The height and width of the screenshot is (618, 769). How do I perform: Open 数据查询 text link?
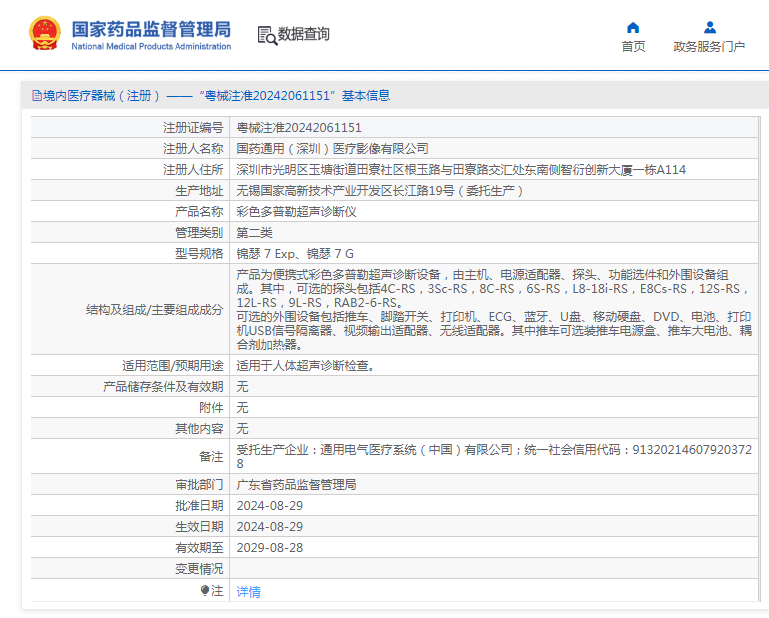304,34
